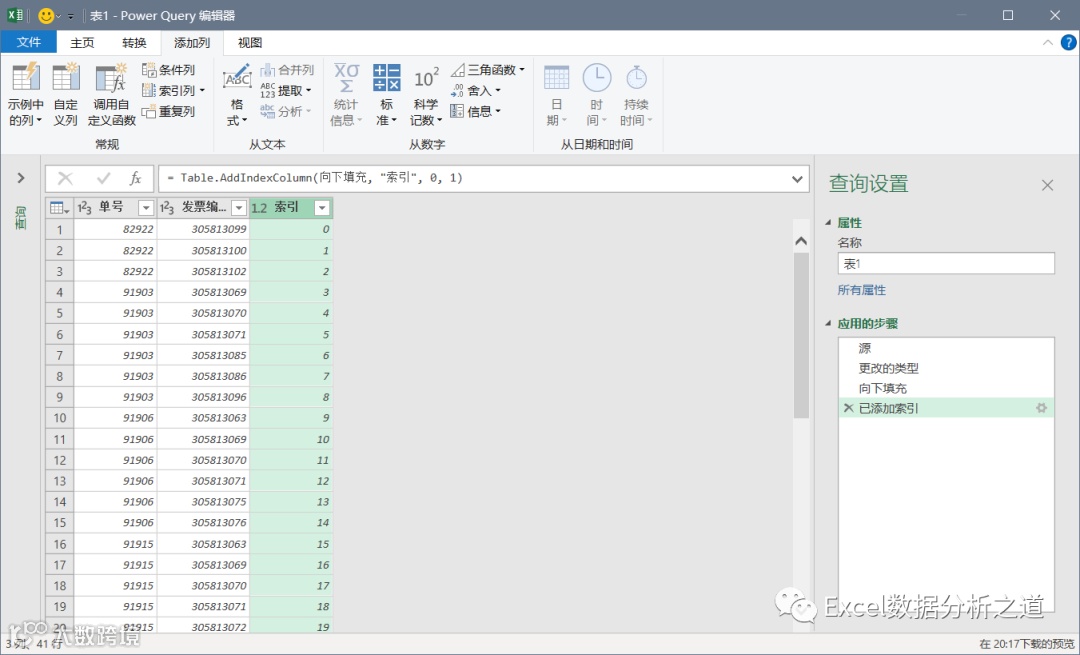Select row number 5 header
This screenshot has width=1080, height=655.
tap(60, 313)
